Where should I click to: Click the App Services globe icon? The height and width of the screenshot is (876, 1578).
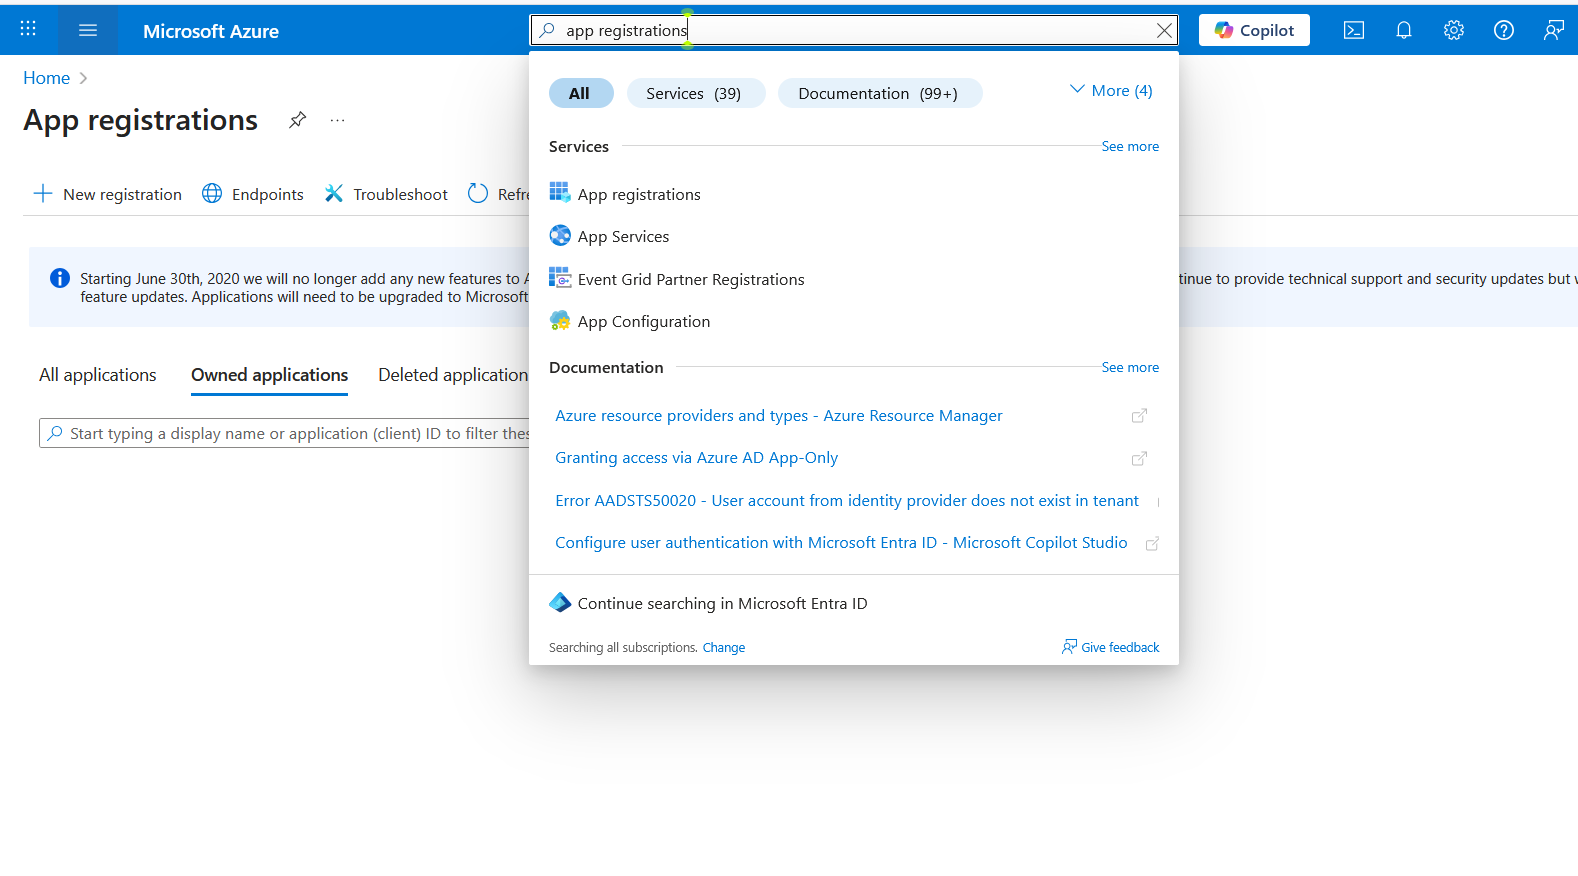click(x=560, y=235)
